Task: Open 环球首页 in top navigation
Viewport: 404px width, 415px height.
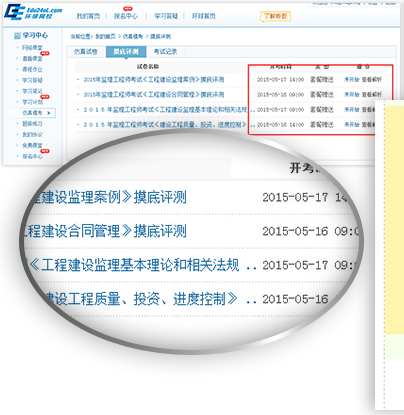Action: click(204, 16)
